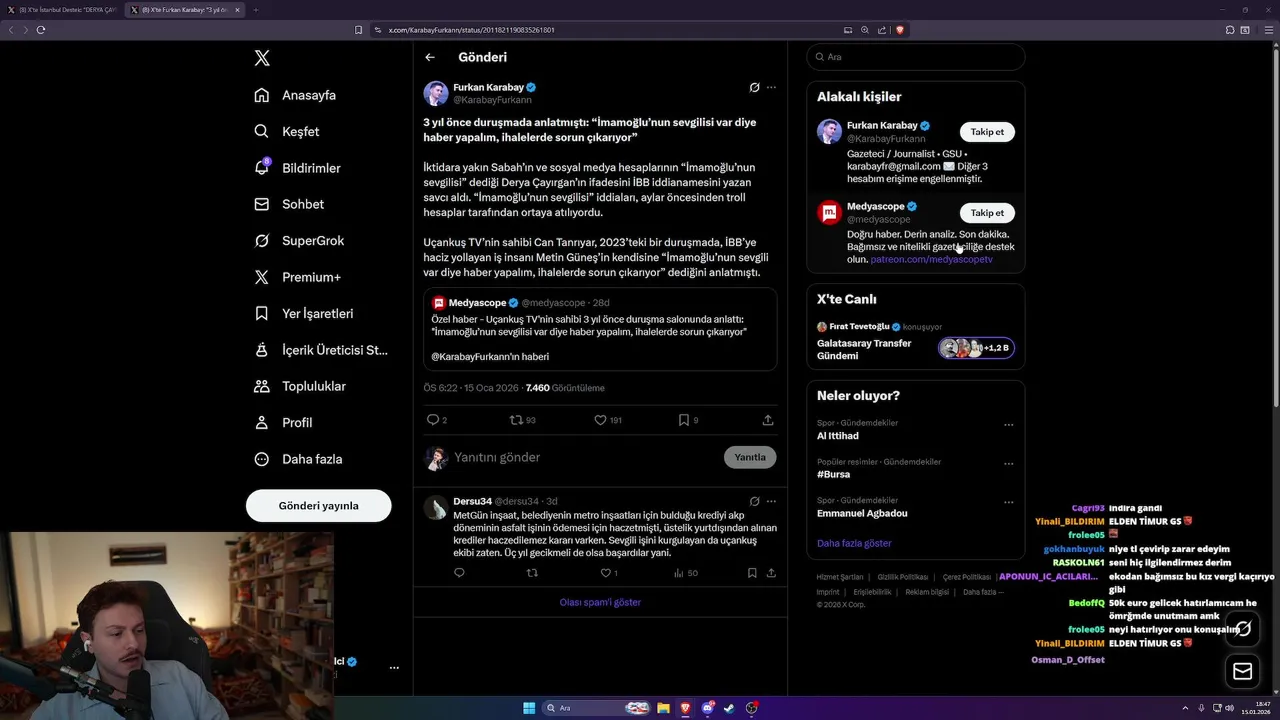Open floating messages envelope button

[x=1243, y=672]
